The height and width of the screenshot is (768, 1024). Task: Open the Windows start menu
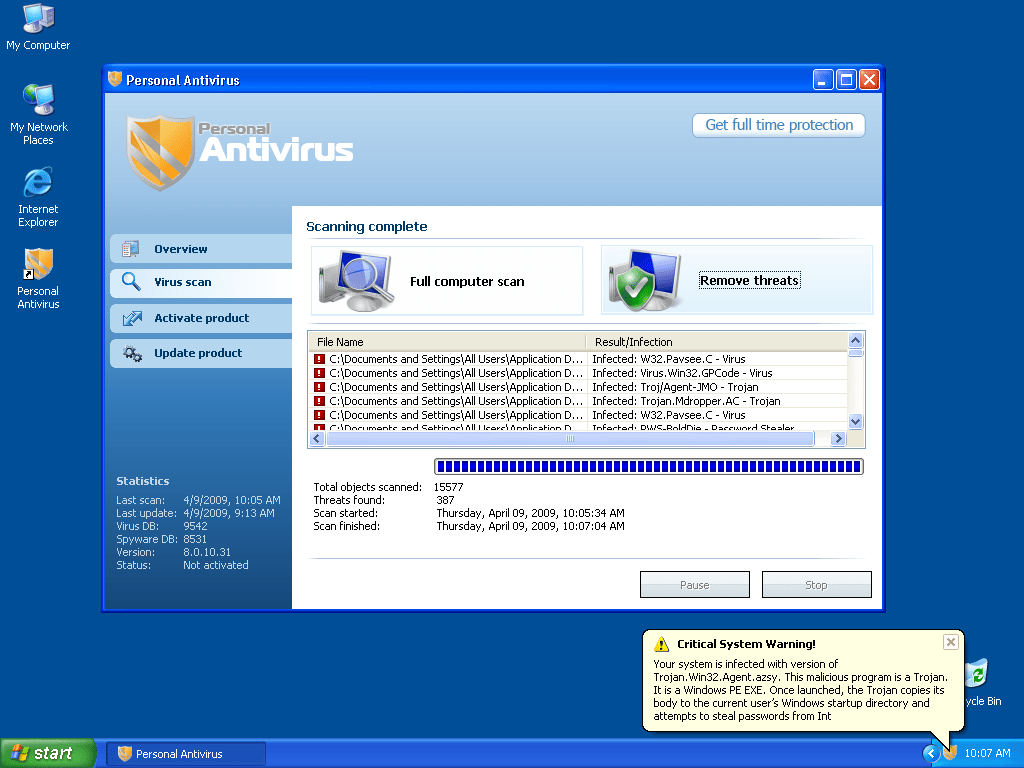pos(48,753)
